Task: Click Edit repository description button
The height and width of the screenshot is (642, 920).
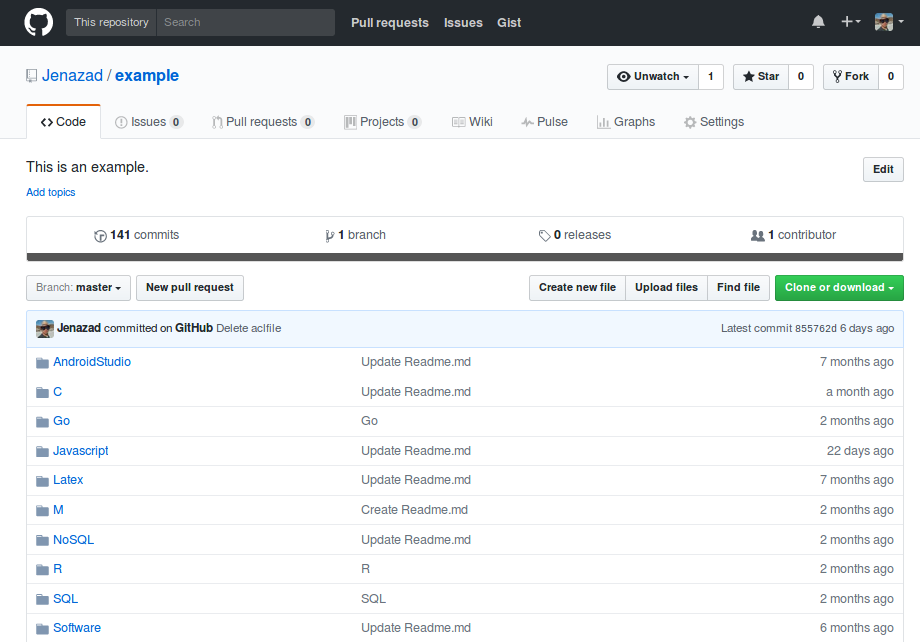Action: (x=883, y=170)
